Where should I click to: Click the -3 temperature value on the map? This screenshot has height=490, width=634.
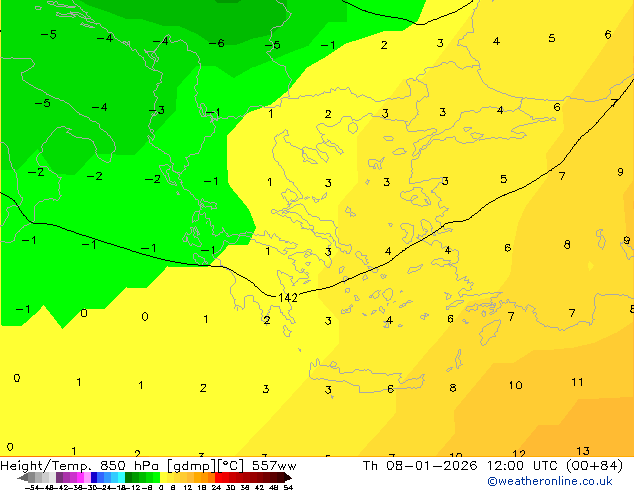[156, 110]
